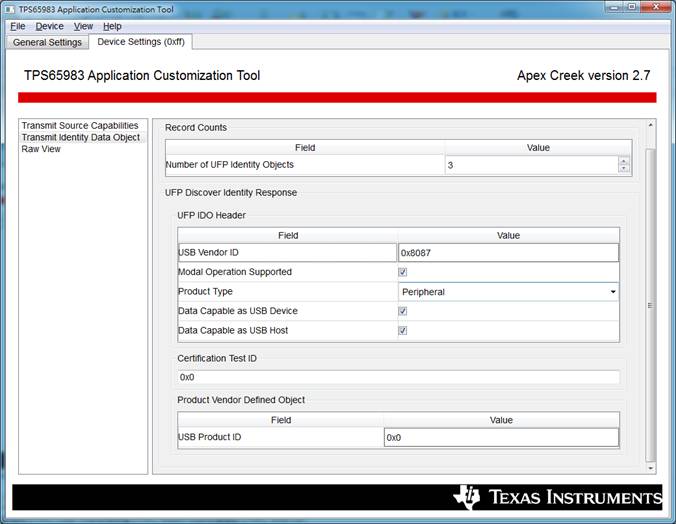Screen dimensions: 676x524
Task: Open the View menu
Action: point(83,26)
